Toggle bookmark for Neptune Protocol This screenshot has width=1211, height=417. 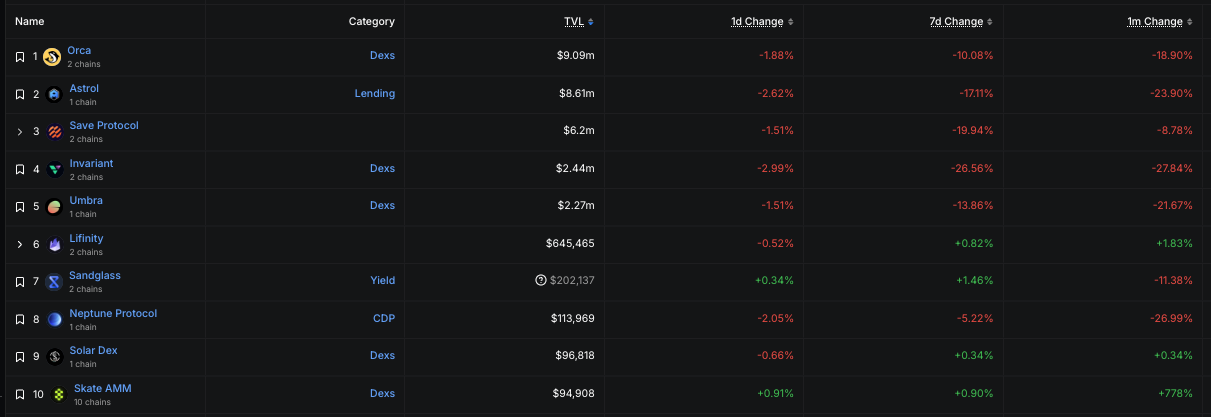pyautogui.click(x=20, y=319)
